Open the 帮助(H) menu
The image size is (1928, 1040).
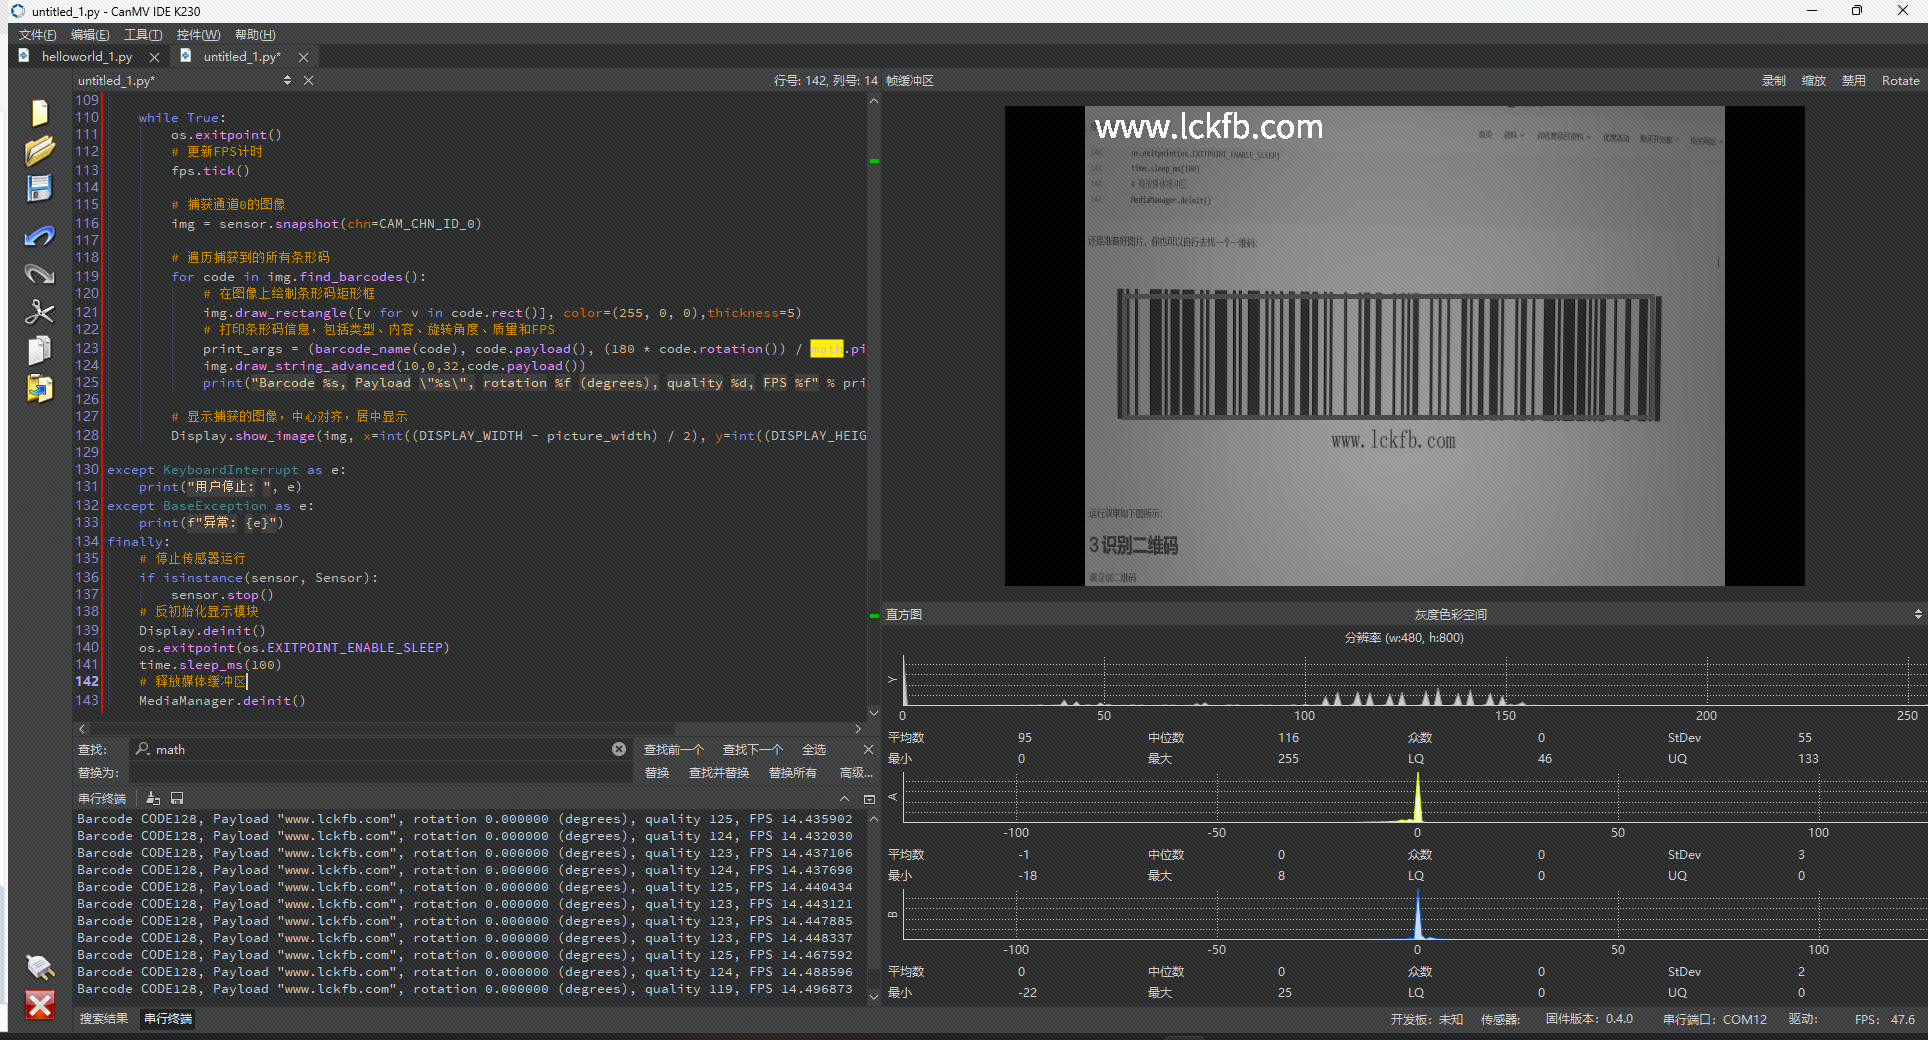tap(255, 35)
